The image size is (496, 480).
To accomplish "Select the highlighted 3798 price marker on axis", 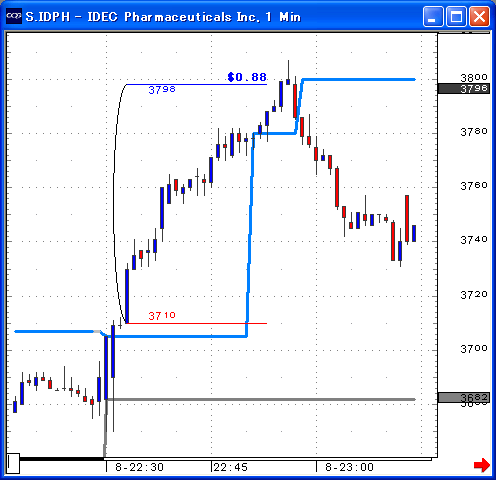I will [x=464, y=89].
